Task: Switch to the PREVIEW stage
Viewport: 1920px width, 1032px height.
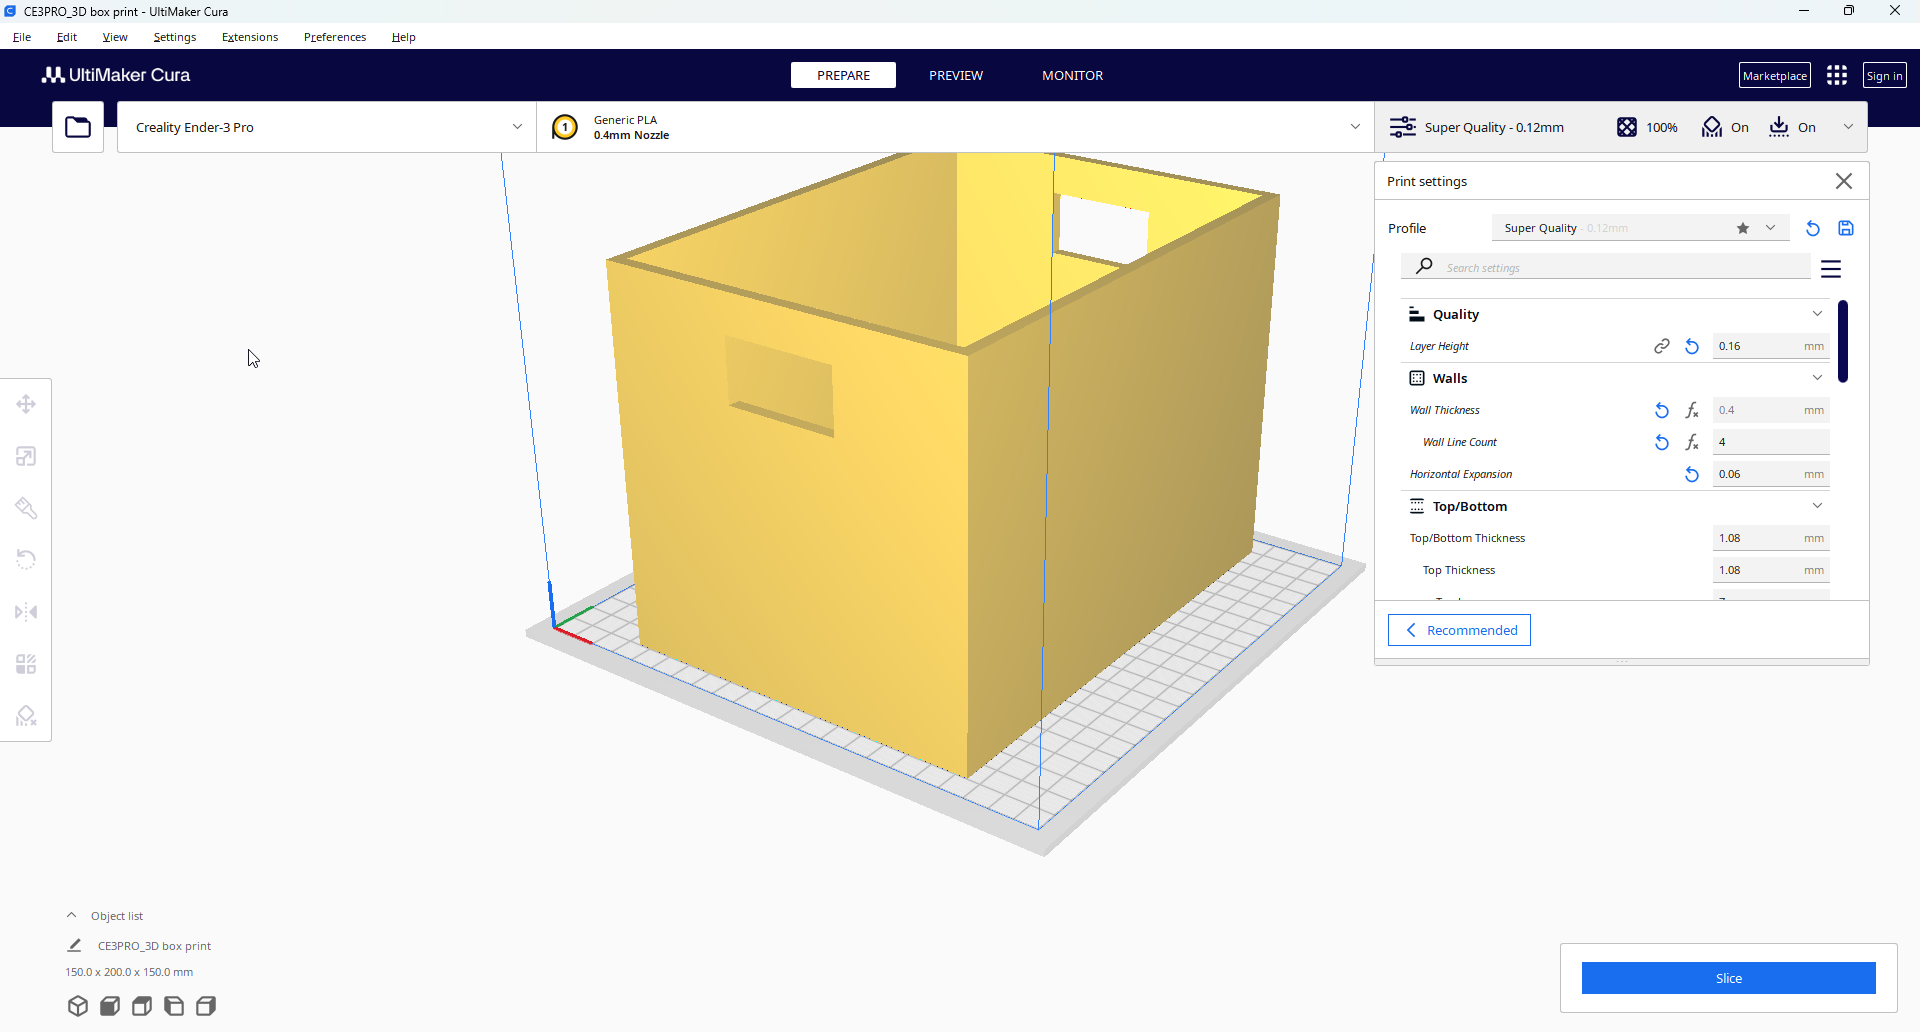Action: click(x=956, y=75)
